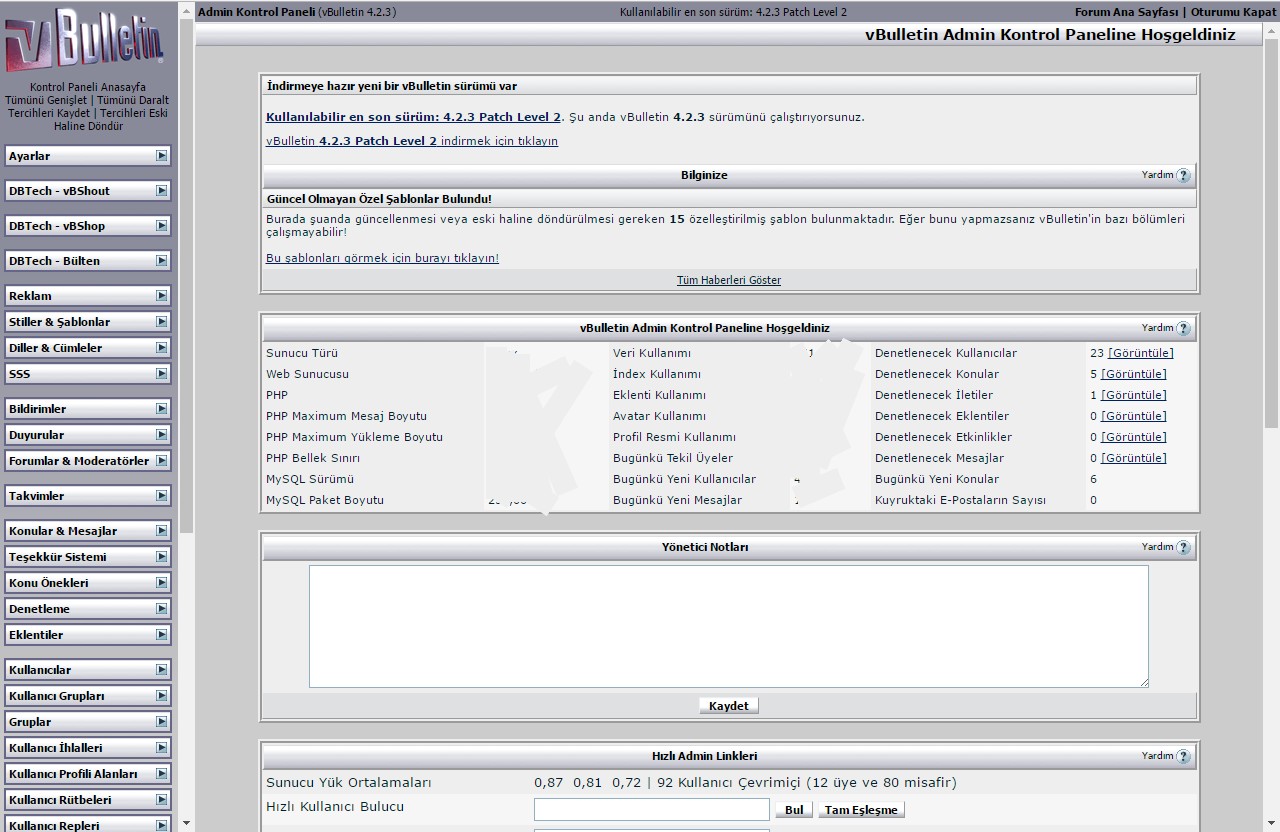The height and width of the screenshot is (832, 1280).
Task: Click Oturumu Kapat to log out
Action: (1233, 12)
